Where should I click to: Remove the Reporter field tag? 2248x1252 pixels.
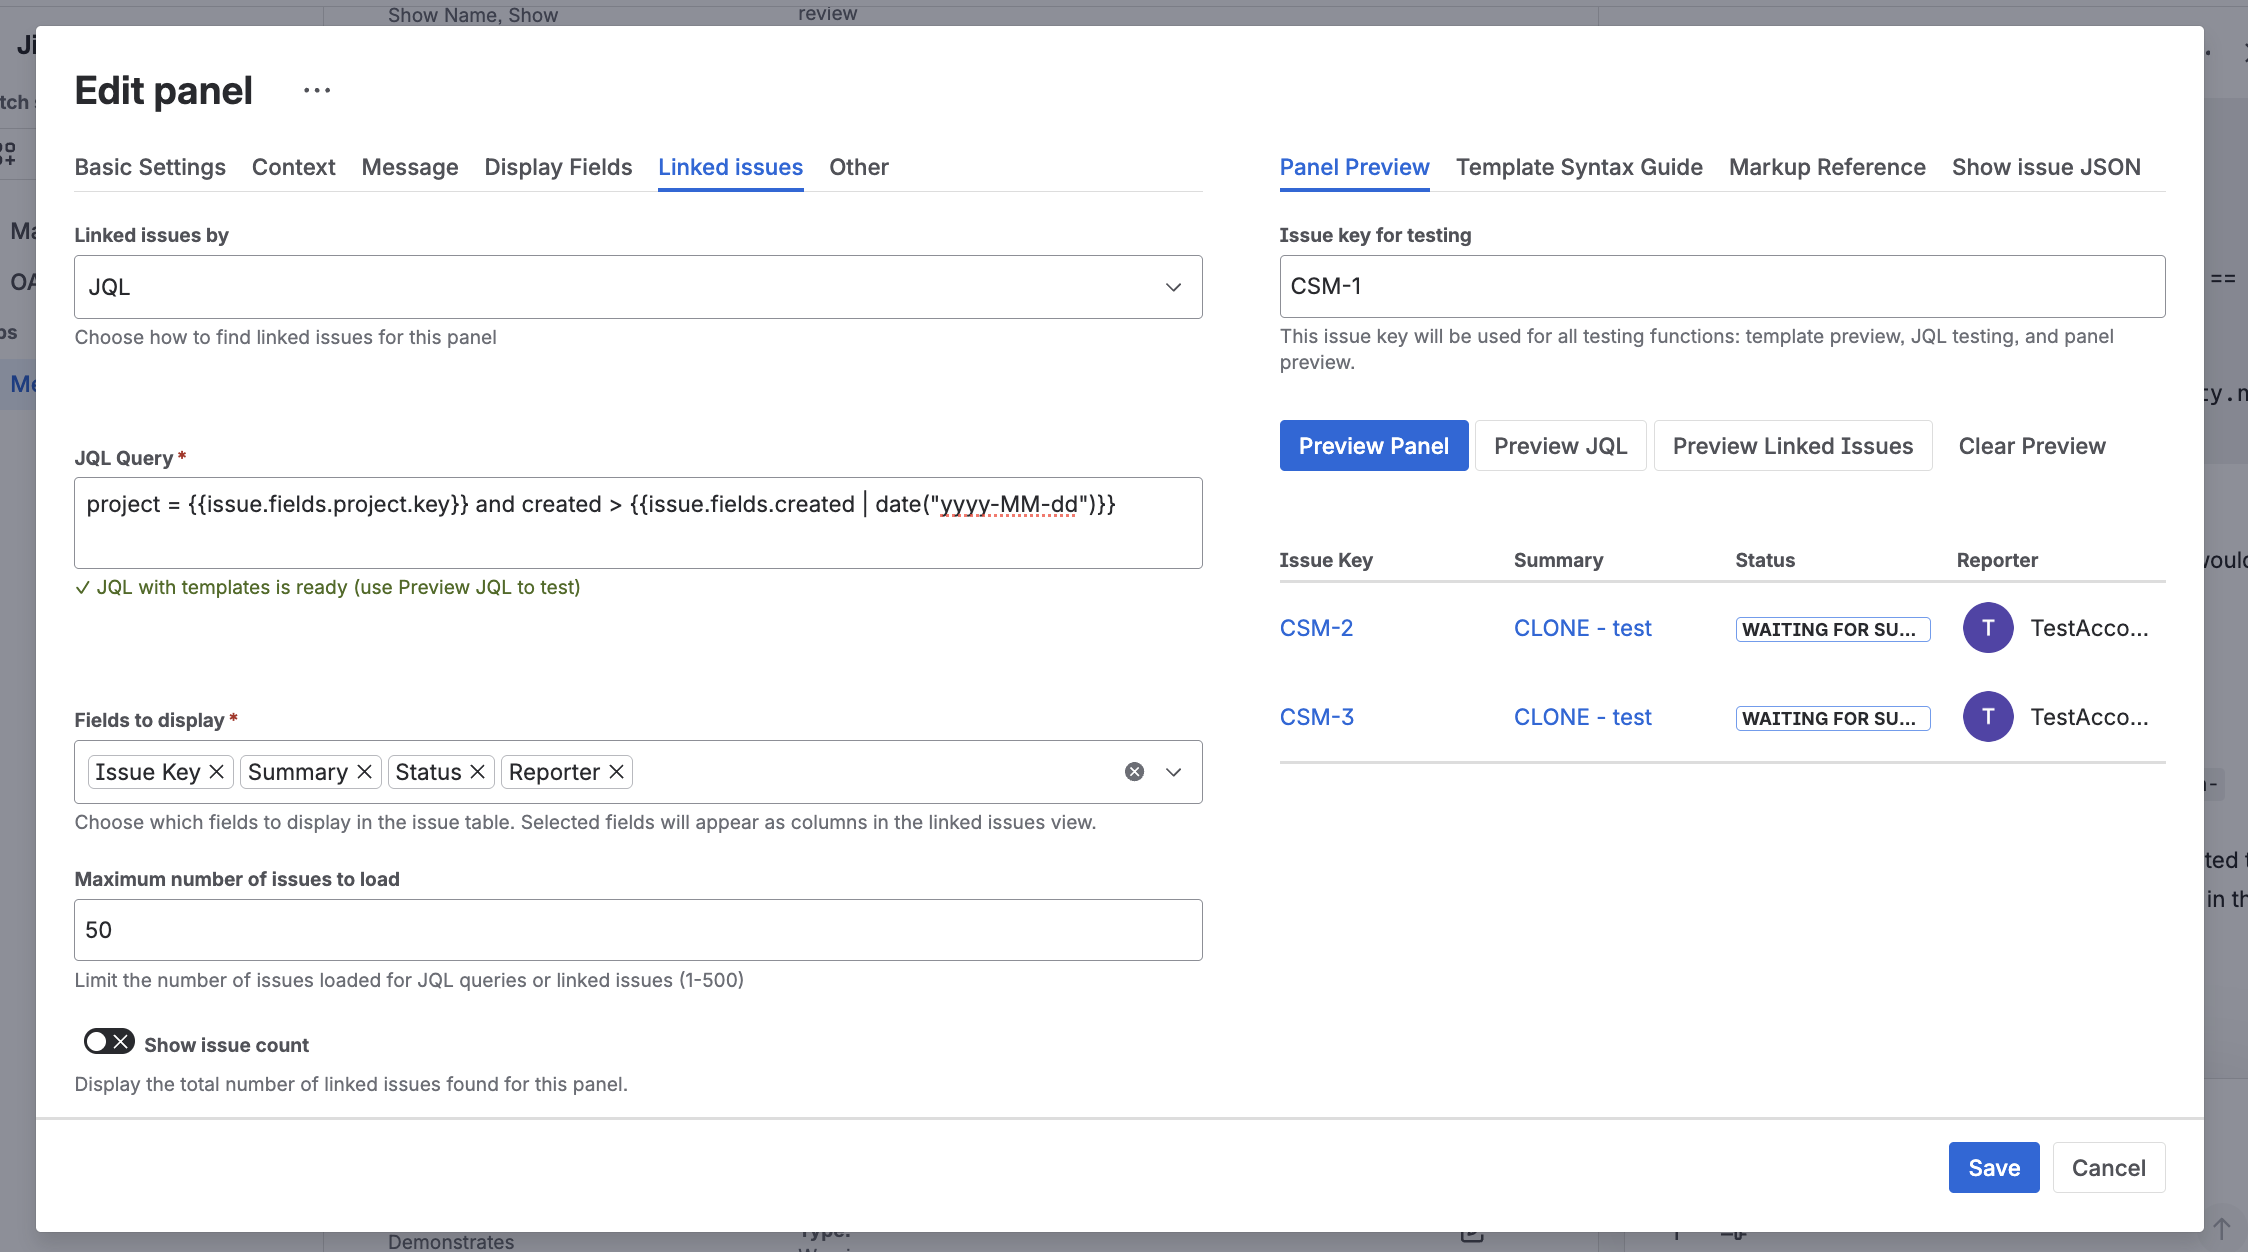[616, 772]
